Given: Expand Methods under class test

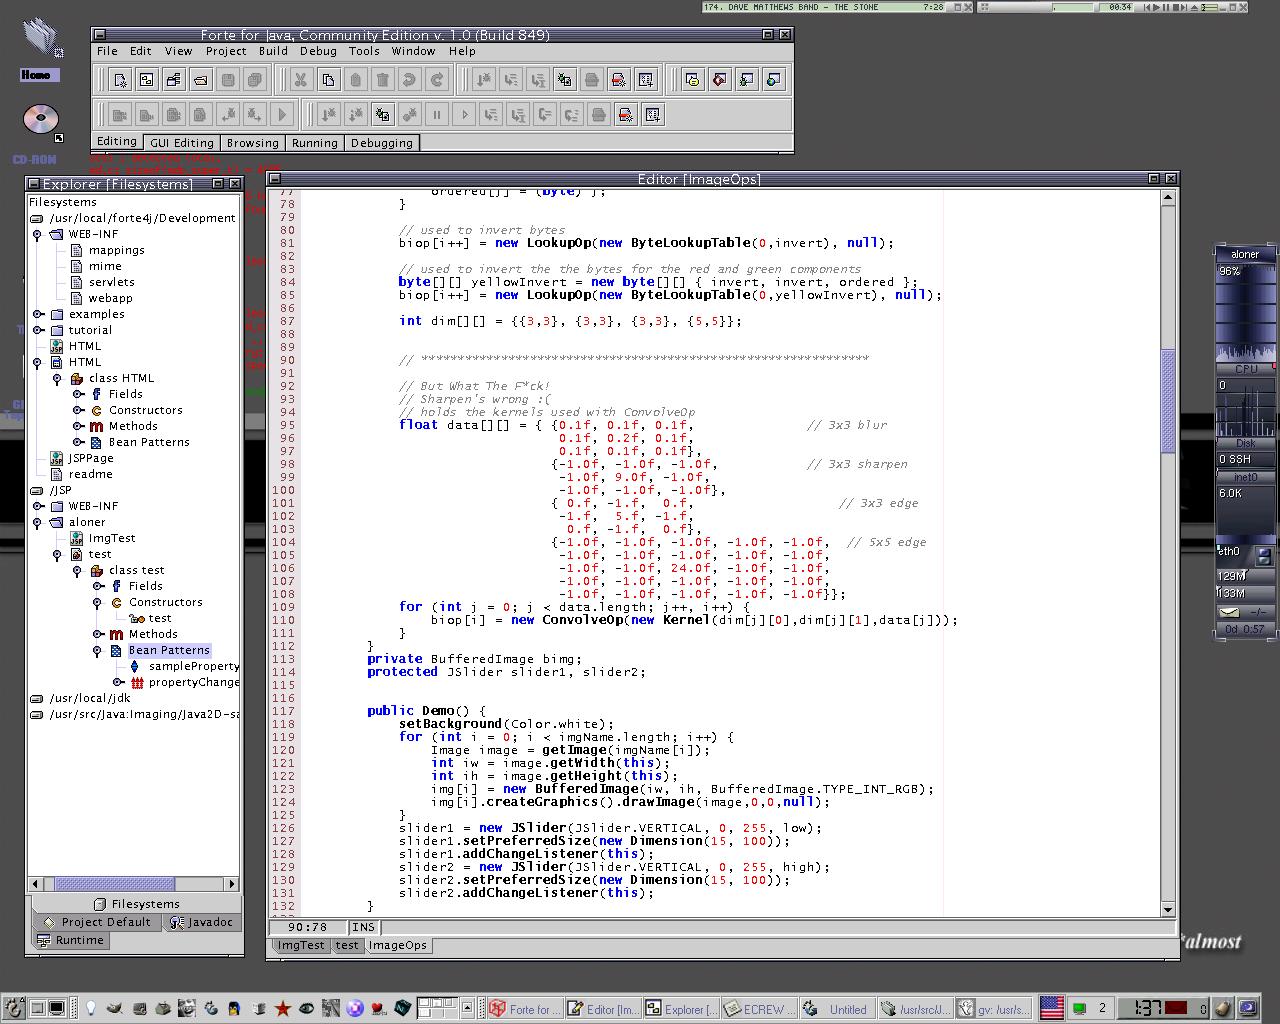Looking at the screenshot, I should [98, 634].
